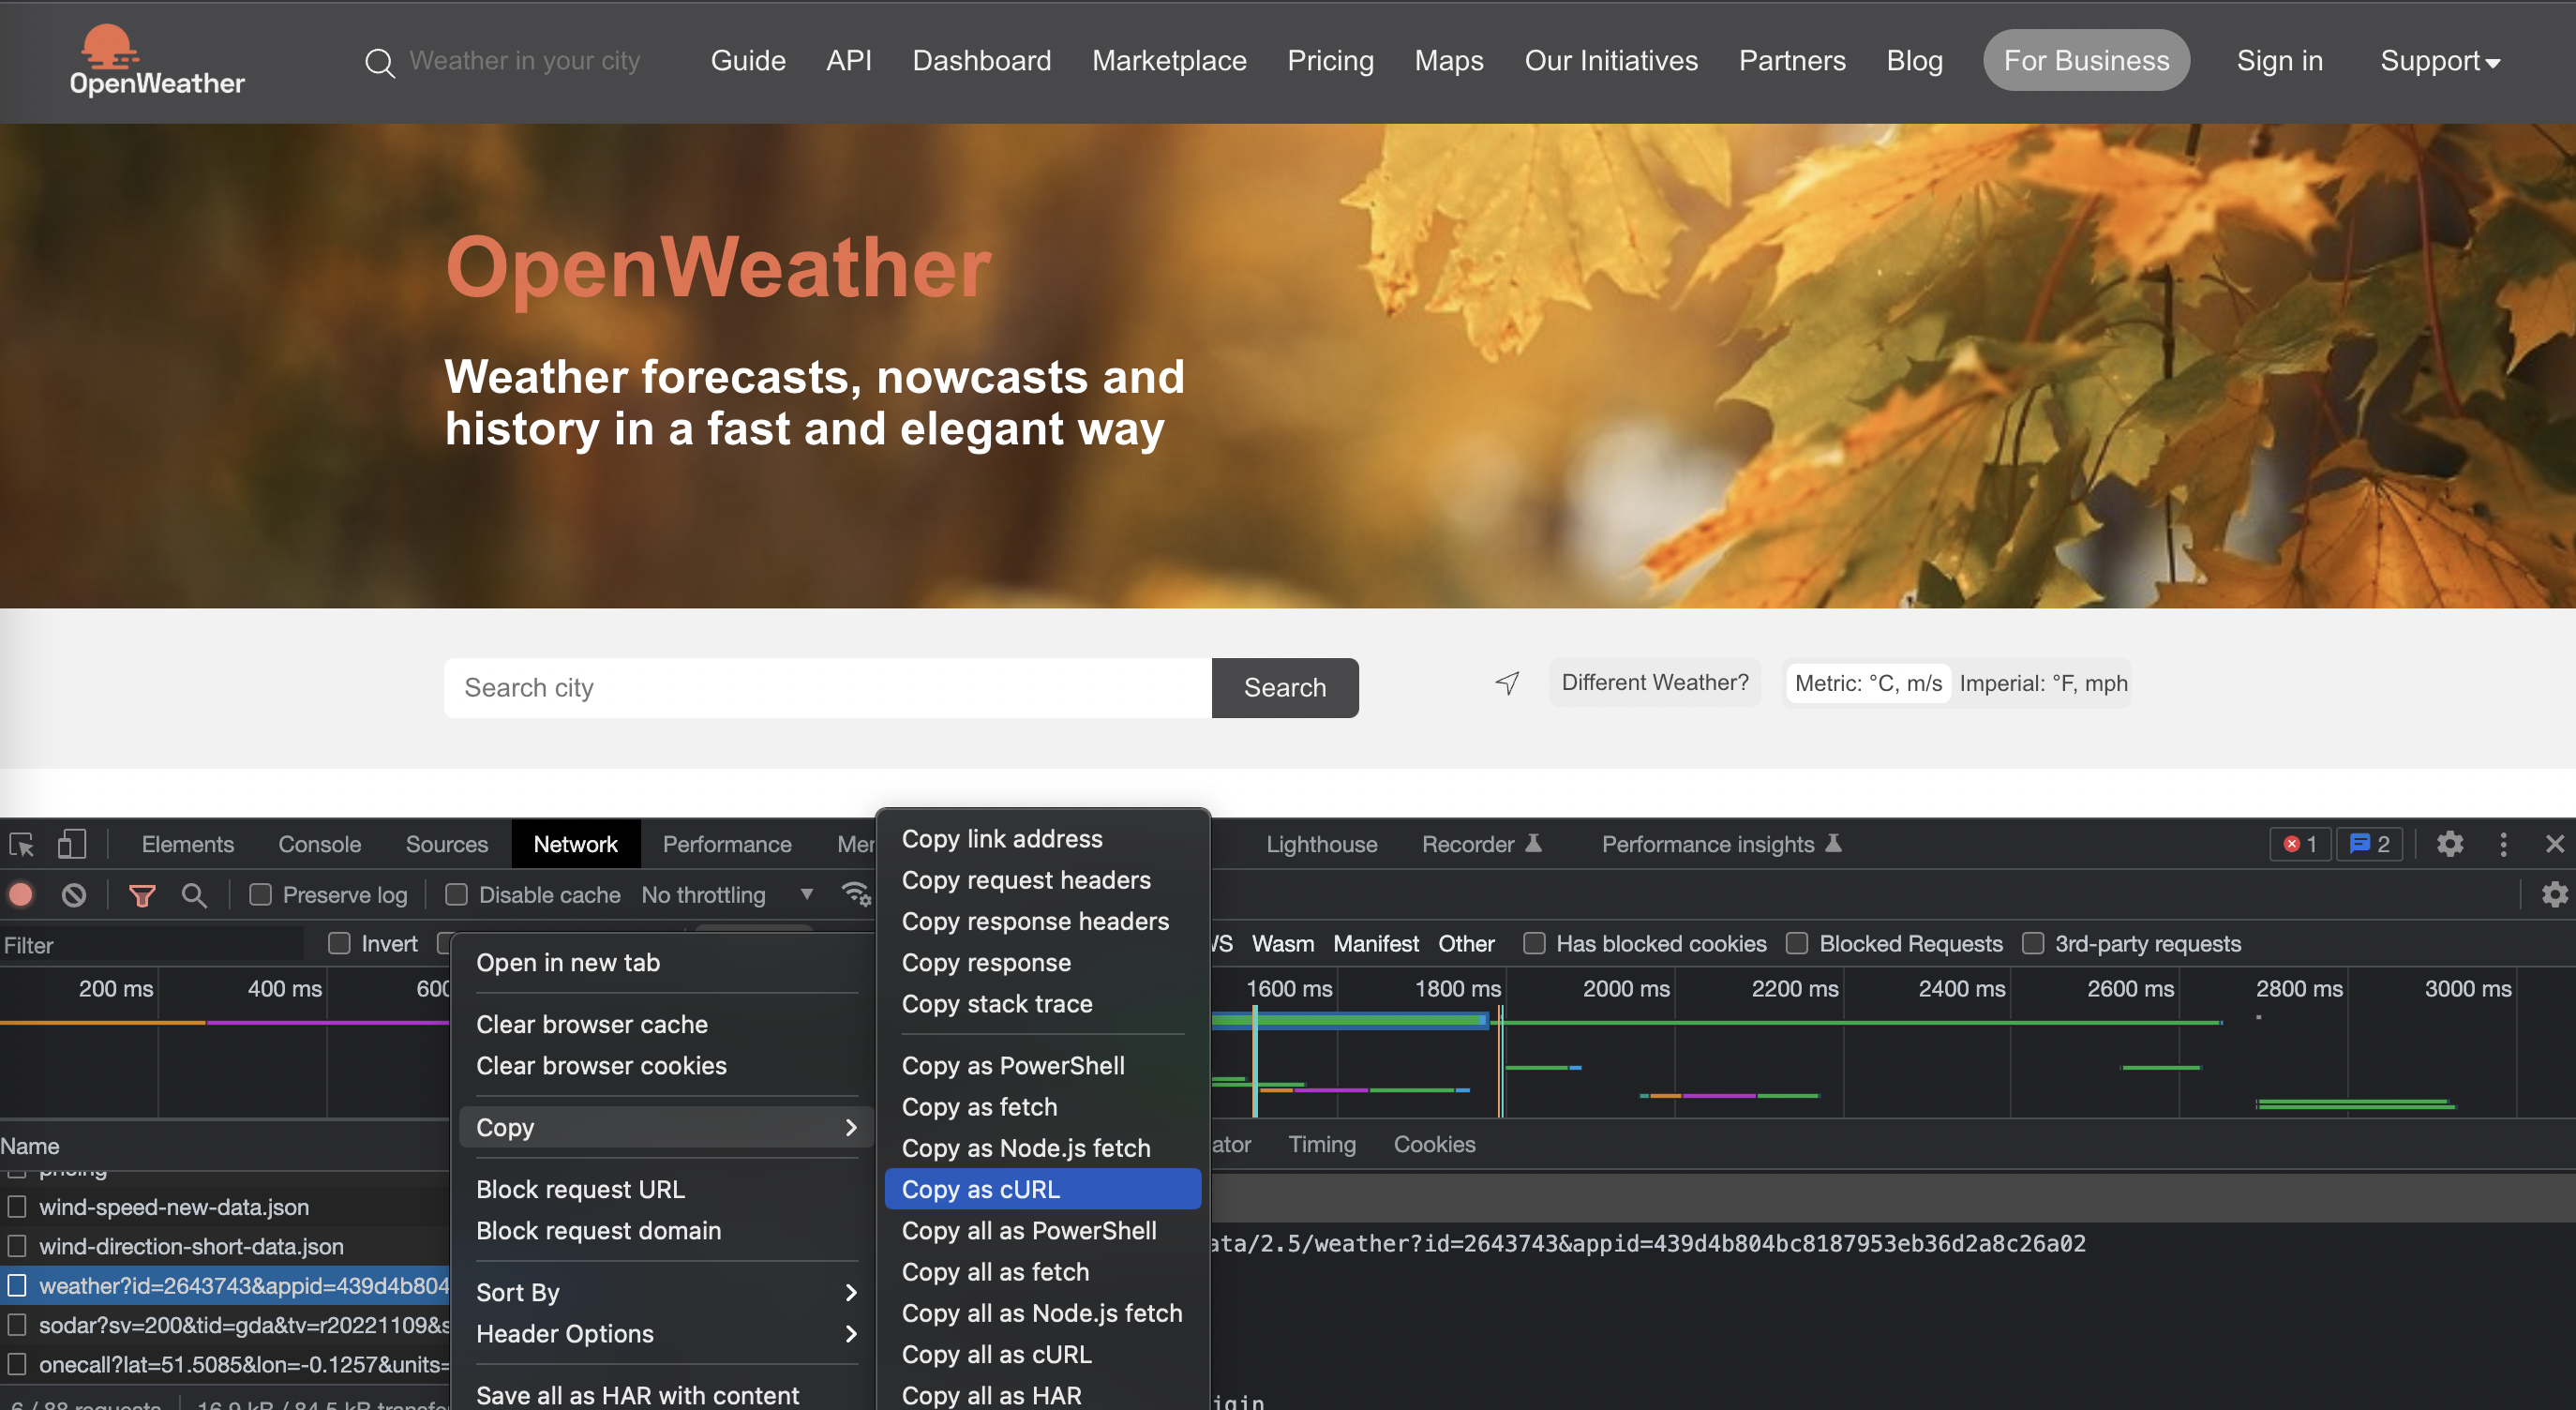
Task: Filter by Wasm resource type
Action: coord(1283,944)
